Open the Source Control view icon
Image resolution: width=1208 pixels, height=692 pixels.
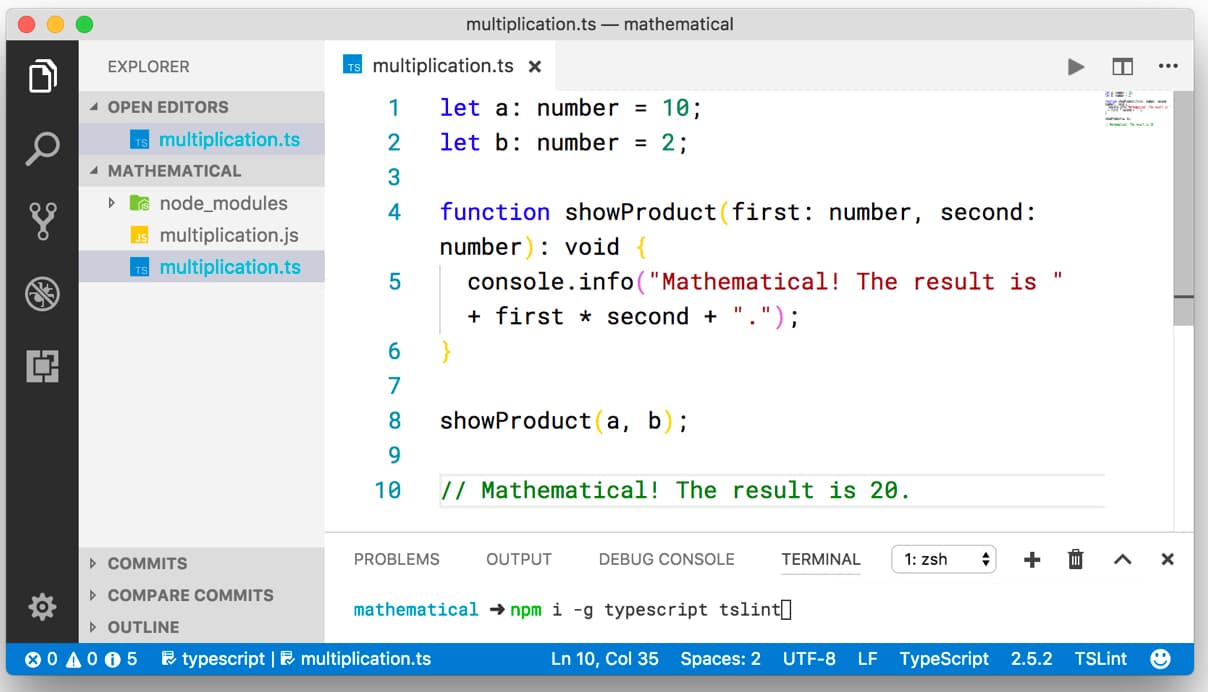point(42,221)
